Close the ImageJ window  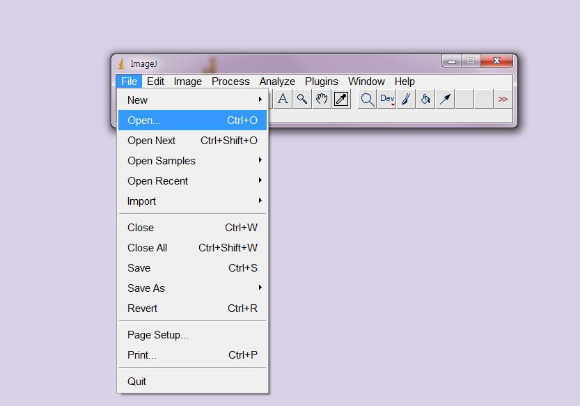[x=496, y=61]
